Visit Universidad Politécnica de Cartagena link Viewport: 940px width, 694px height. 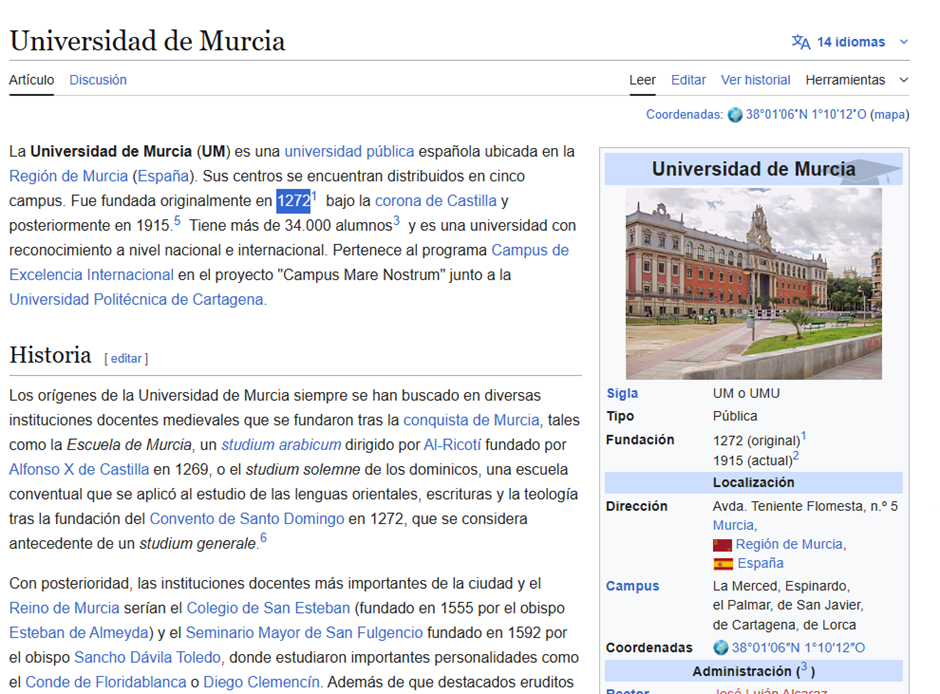click(136, 299)
